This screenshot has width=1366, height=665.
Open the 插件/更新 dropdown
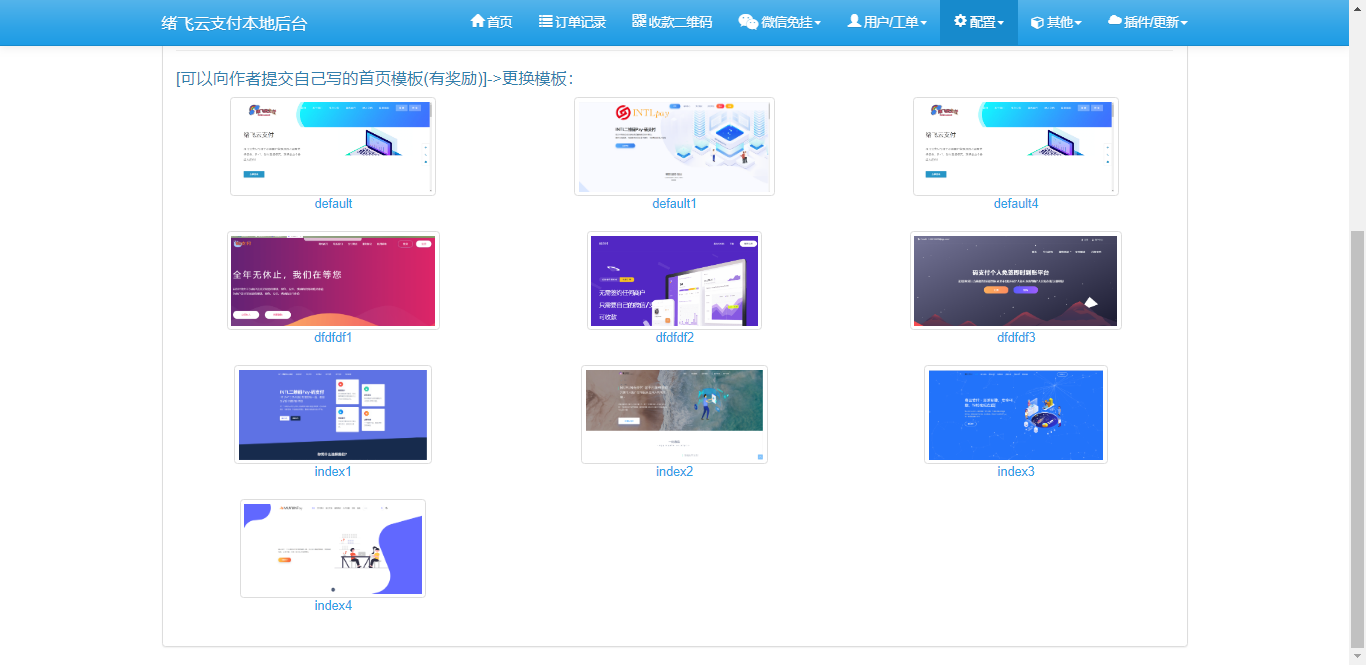1148,22
